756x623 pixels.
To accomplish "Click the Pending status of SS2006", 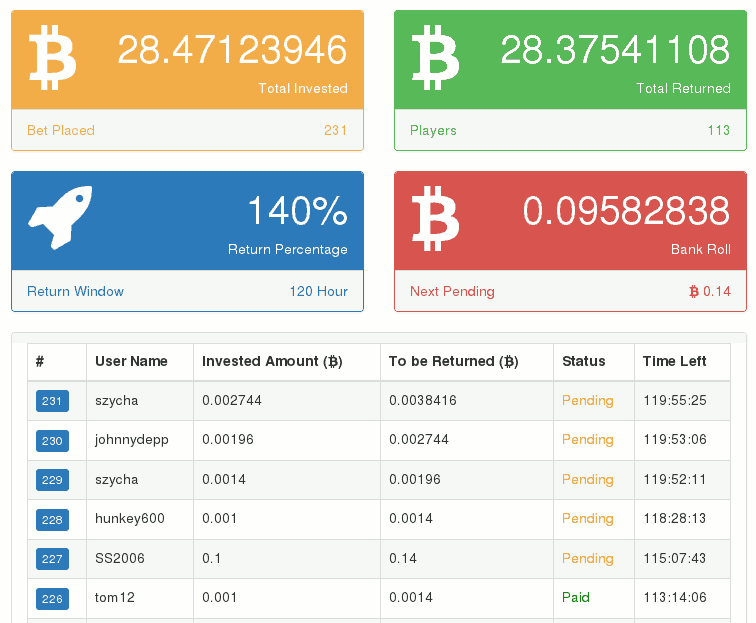I will coord(588,558).
